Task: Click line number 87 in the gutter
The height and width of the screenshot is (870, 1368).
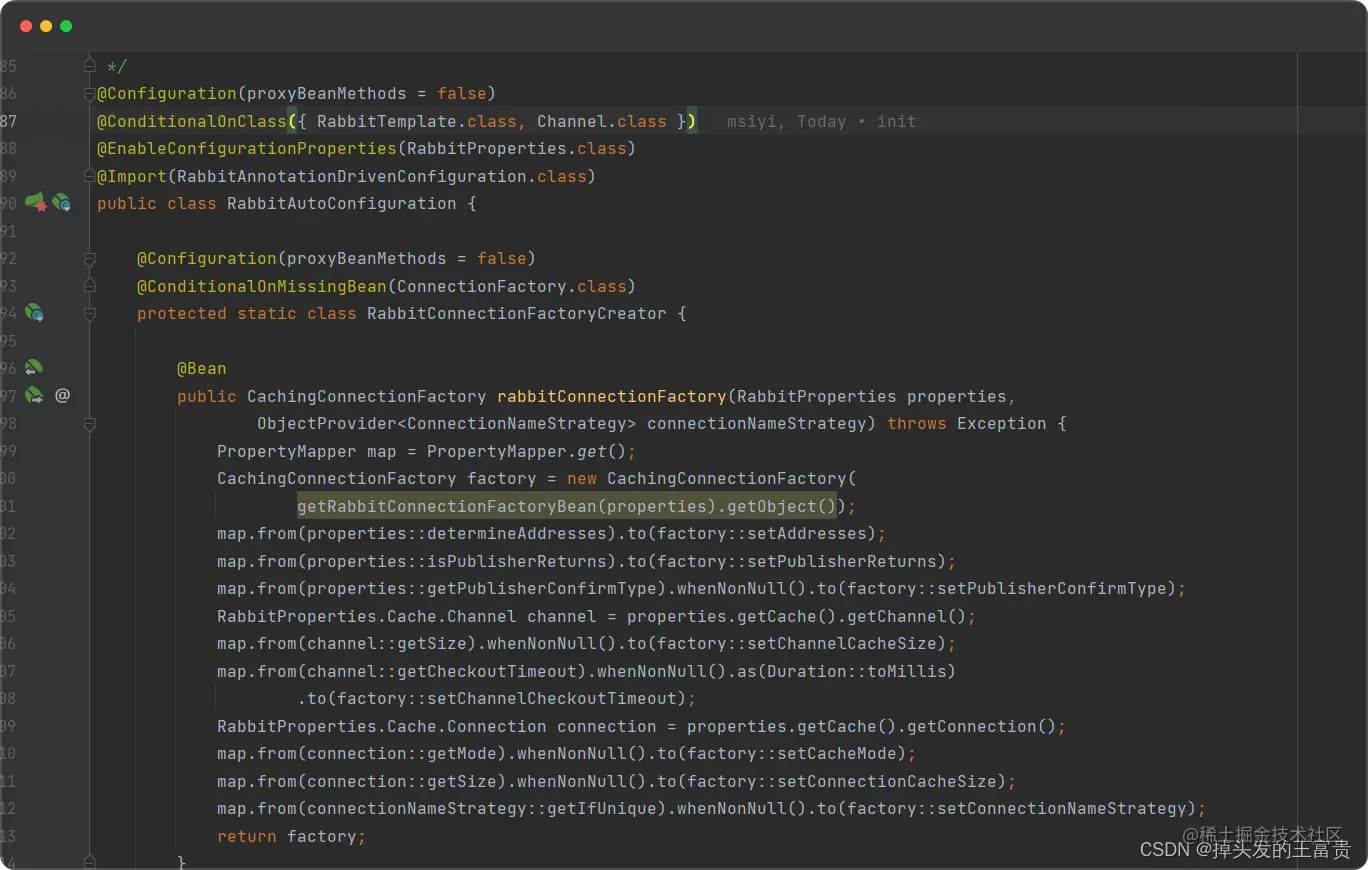Action: [8, 121]
